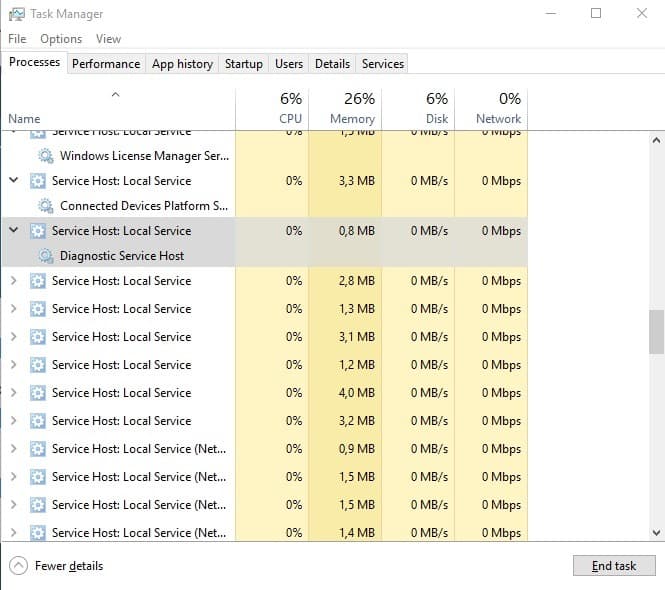Maximize the Task Manager window

tap(596, 13)
